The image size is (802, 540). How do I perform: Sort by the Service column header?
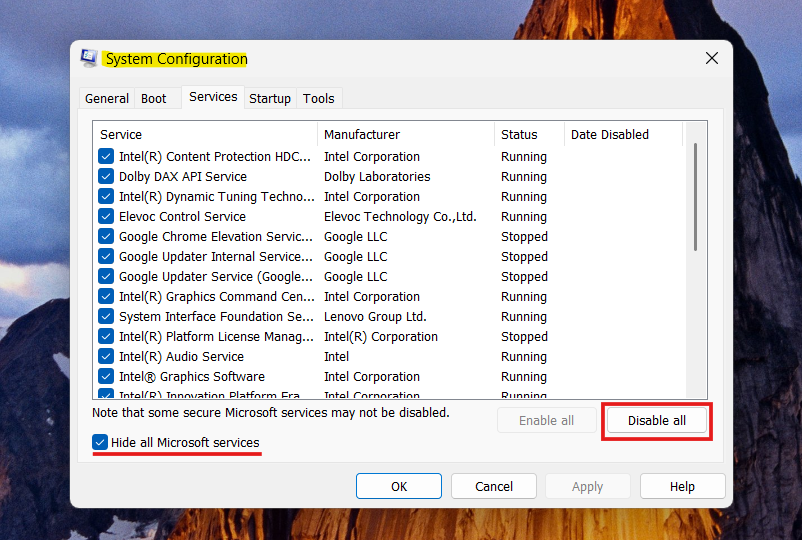[x=205, y=134]
